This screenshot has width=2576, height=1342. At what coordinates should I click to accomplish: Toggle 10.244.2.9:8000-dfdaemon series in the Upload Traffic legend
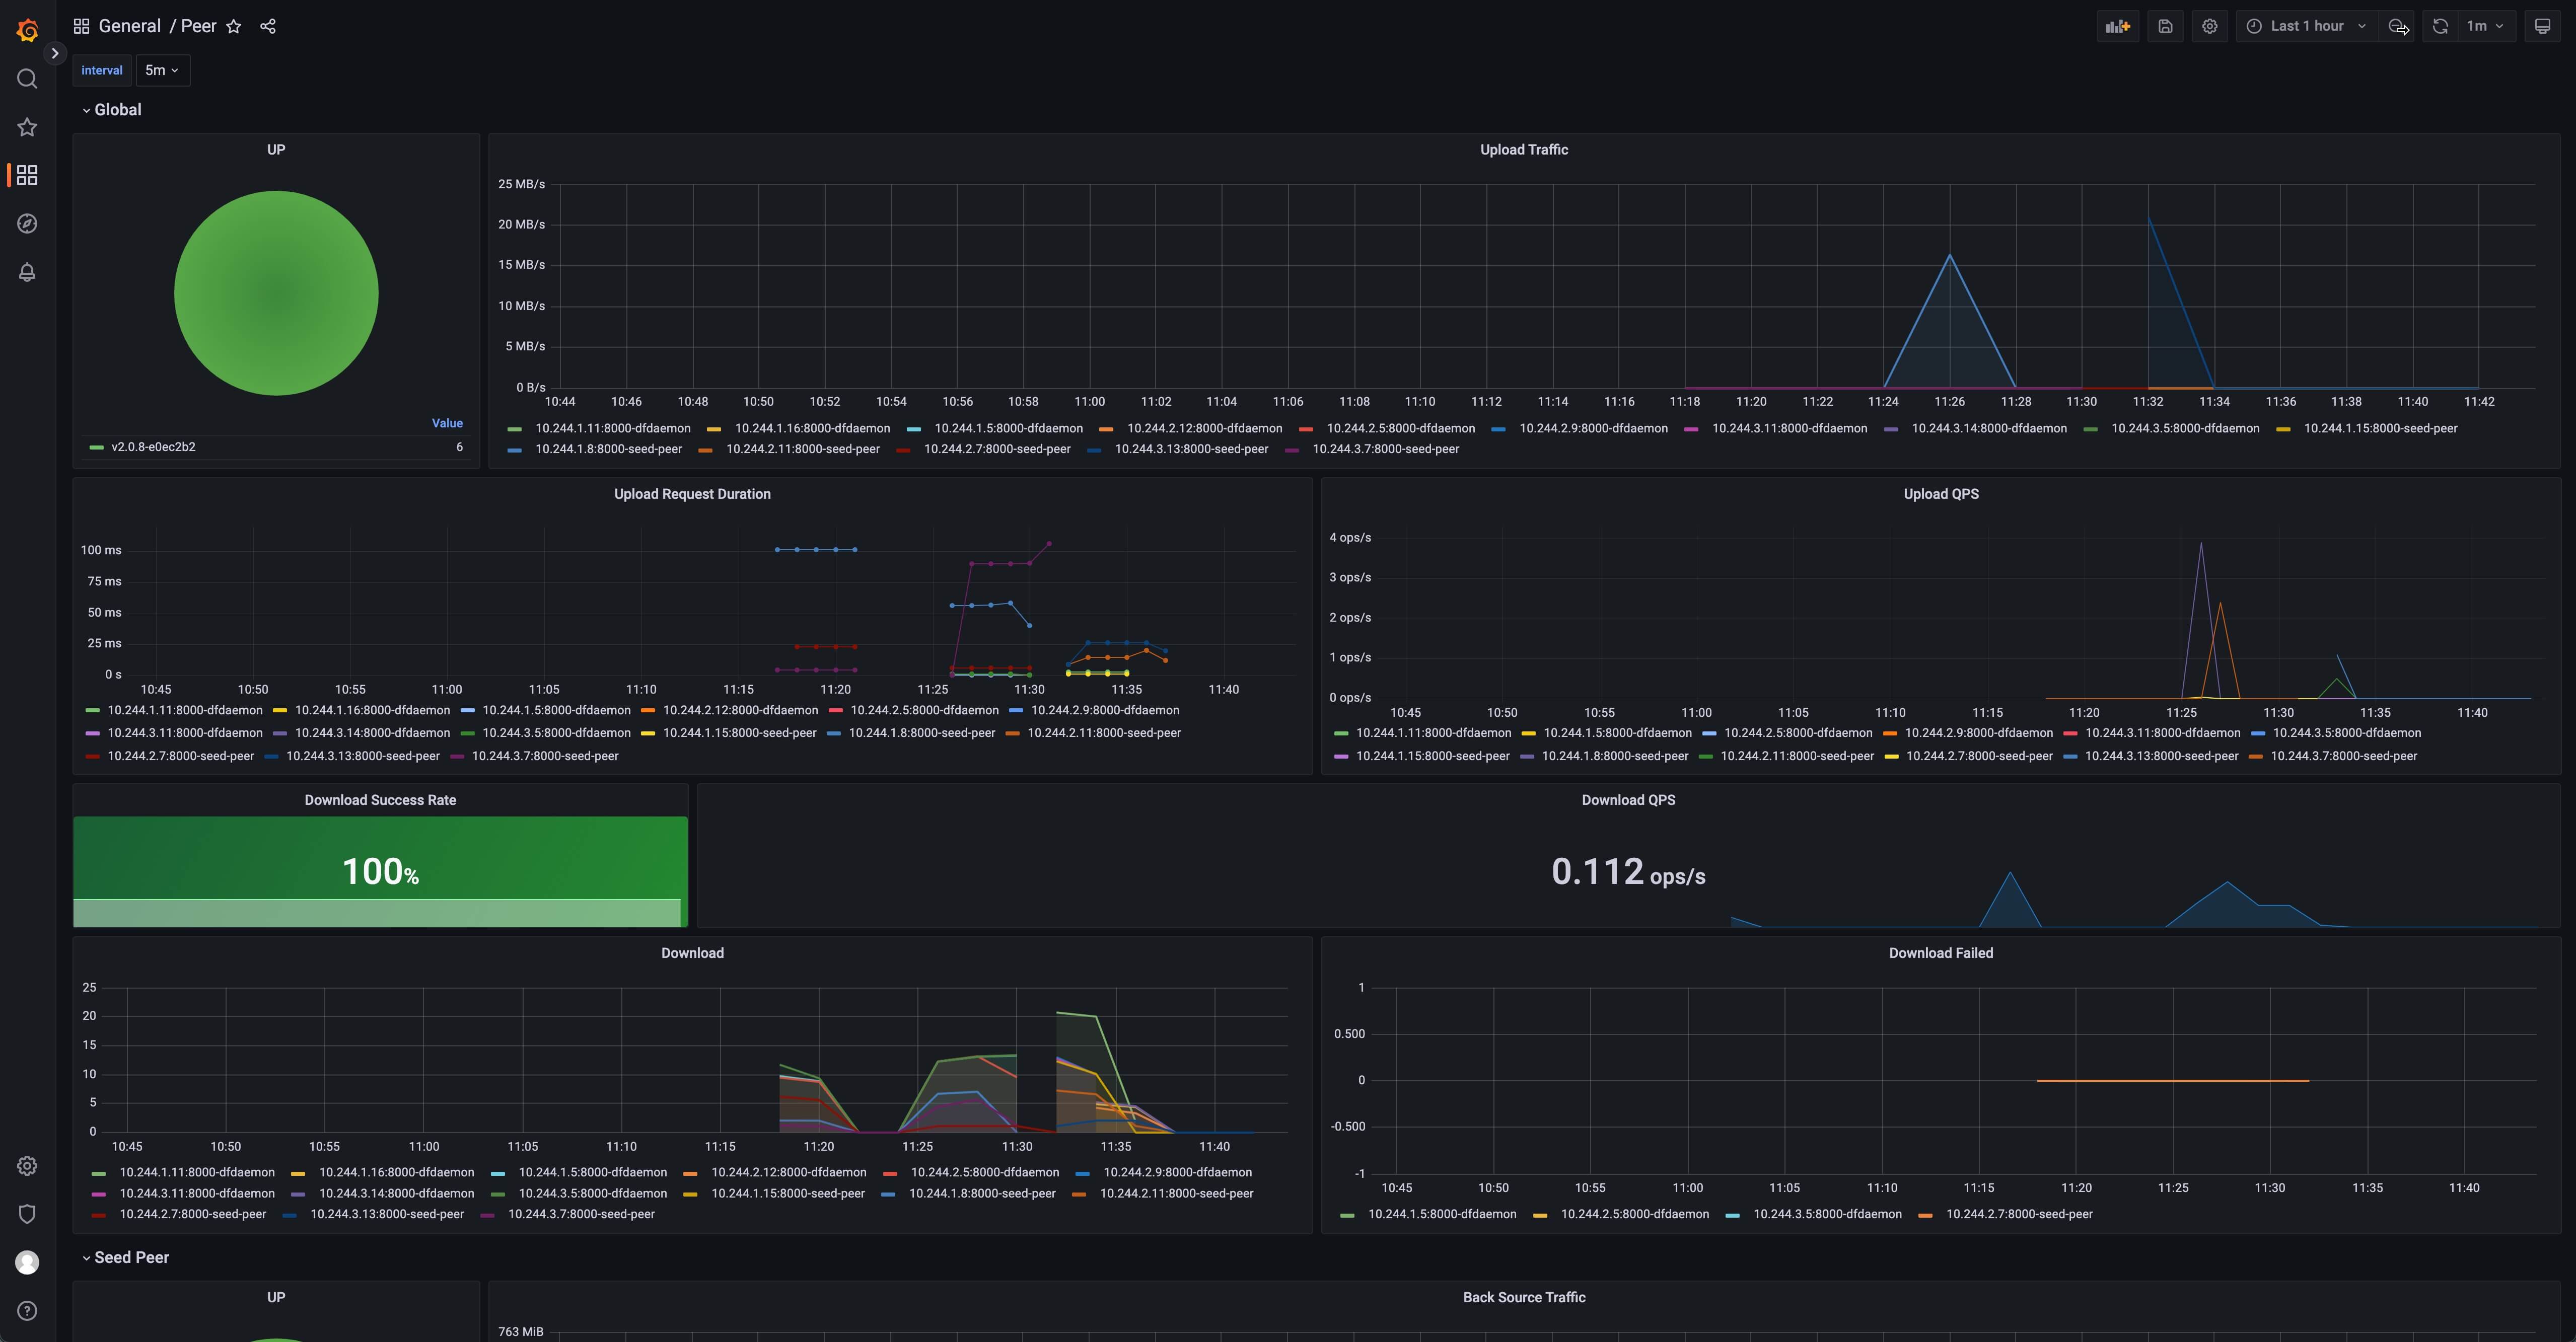tap(1592, 428)
